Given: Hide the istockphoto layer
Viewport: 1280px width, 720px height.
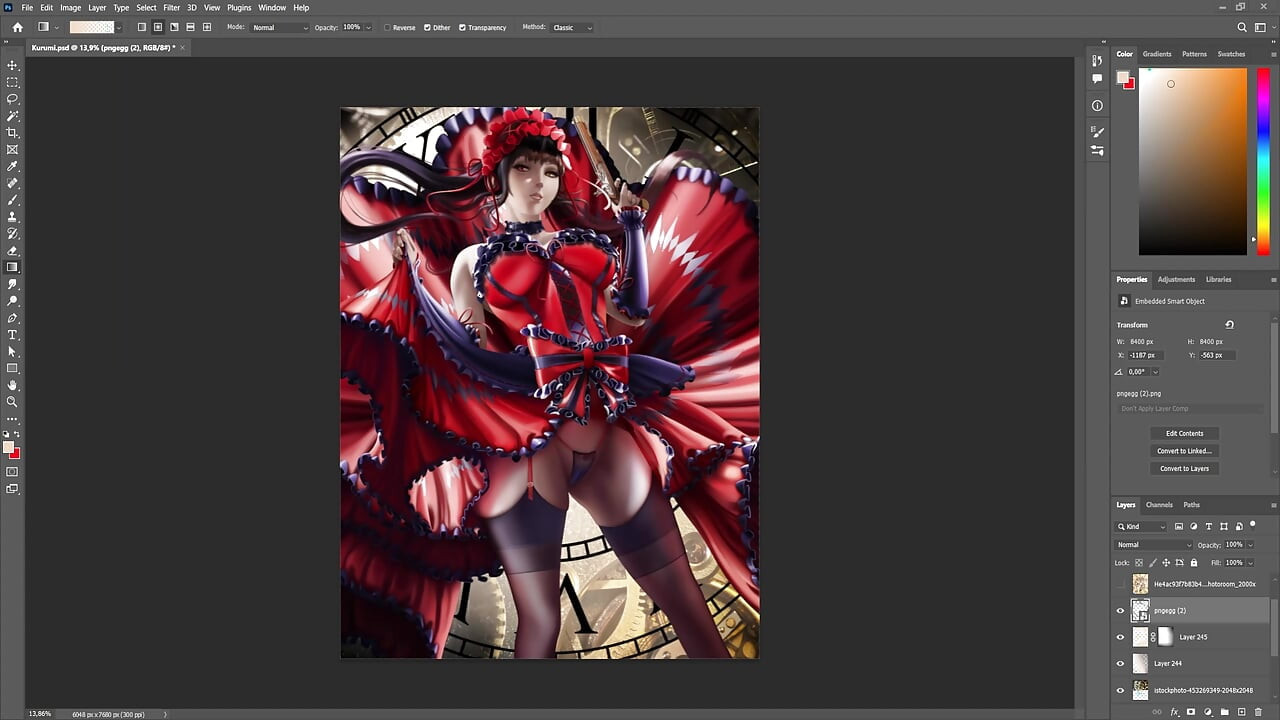Looking at the screenshot, I should point(1120,690).
